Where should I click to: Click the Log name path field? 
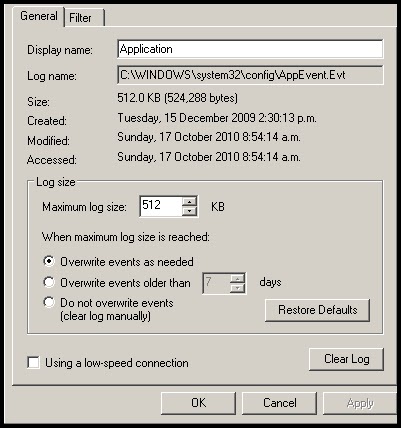click(x=250, y=75)
